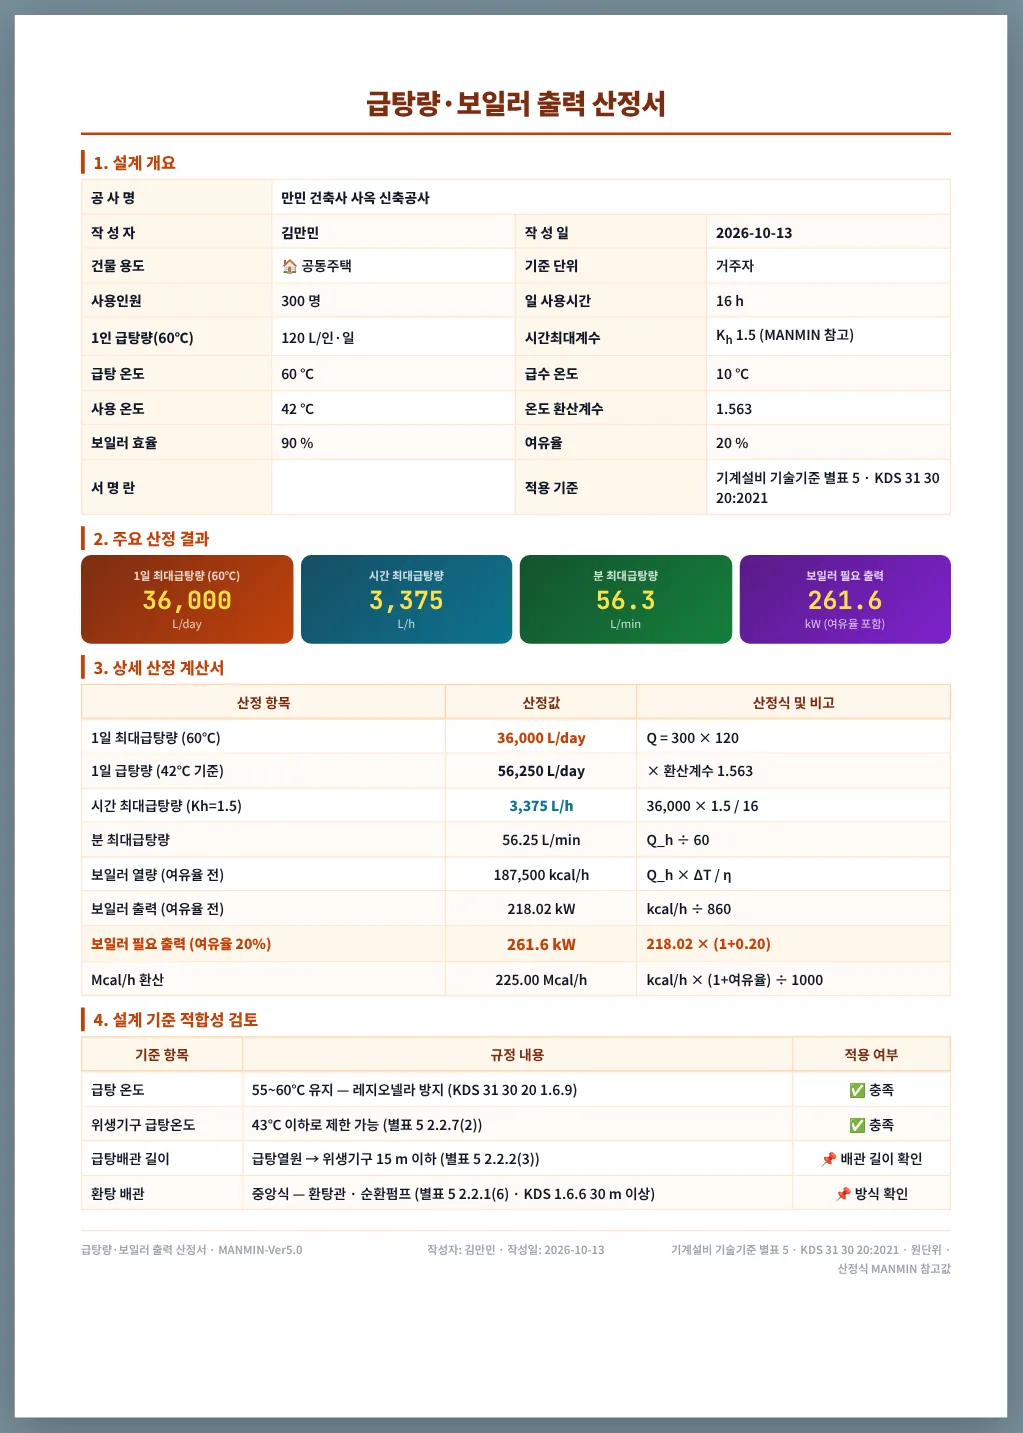Image resolution: width=1023 pixels, height=1433 pixels.
Task: Click the 20 % 여유율 value
Action: coord(732,443)
